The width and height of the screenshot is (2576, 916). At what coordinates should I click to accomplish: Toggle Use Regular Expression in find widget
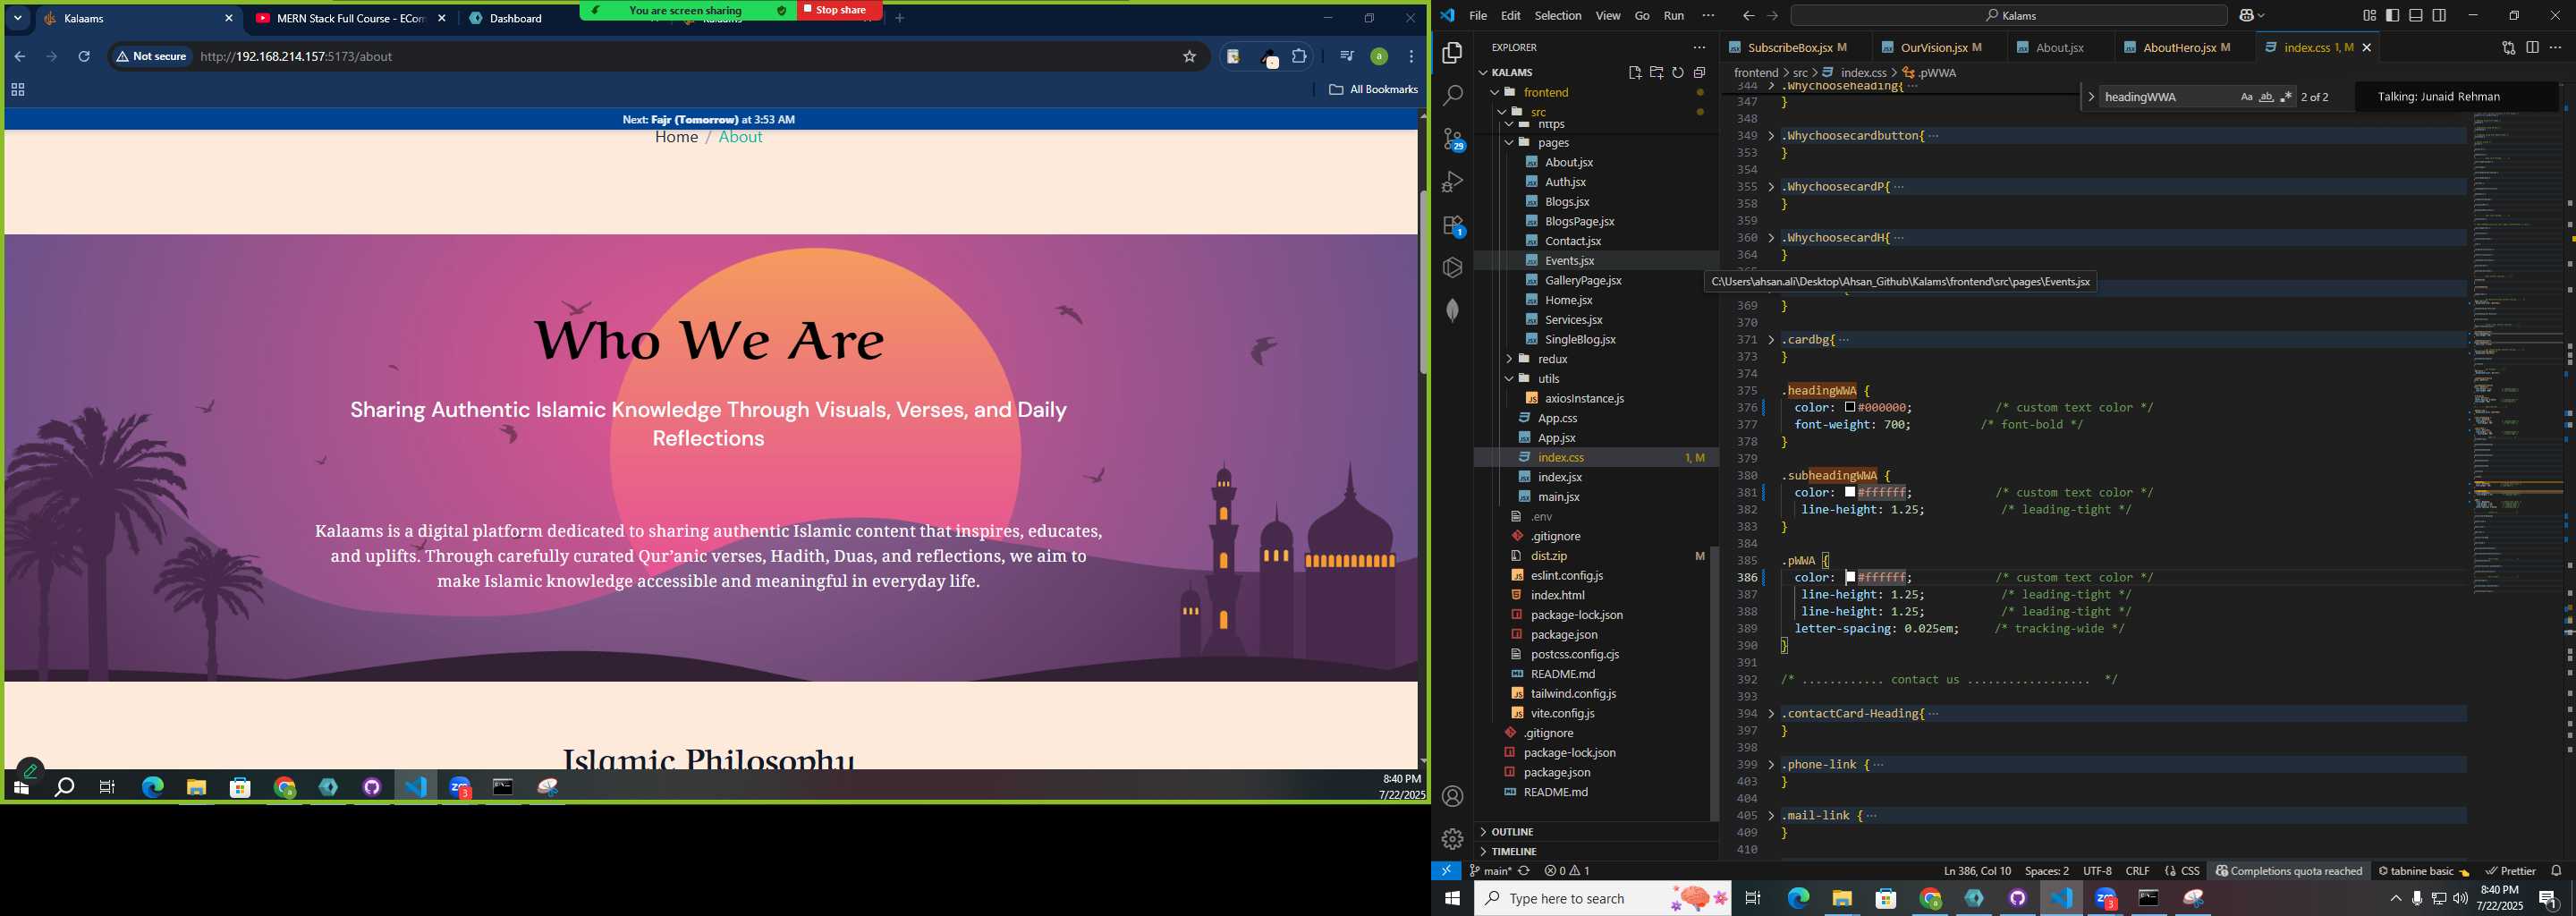click(x=2286, y=97)
